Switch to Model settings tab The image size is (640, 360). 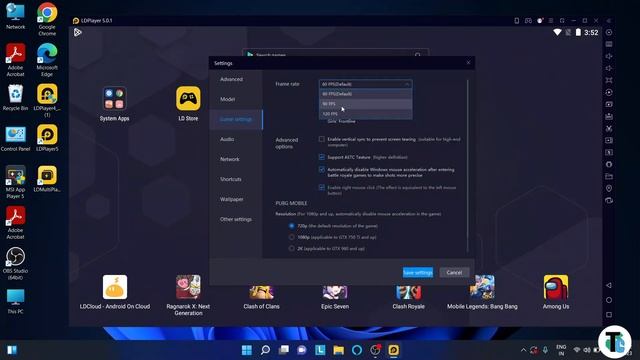click(236, 99)
